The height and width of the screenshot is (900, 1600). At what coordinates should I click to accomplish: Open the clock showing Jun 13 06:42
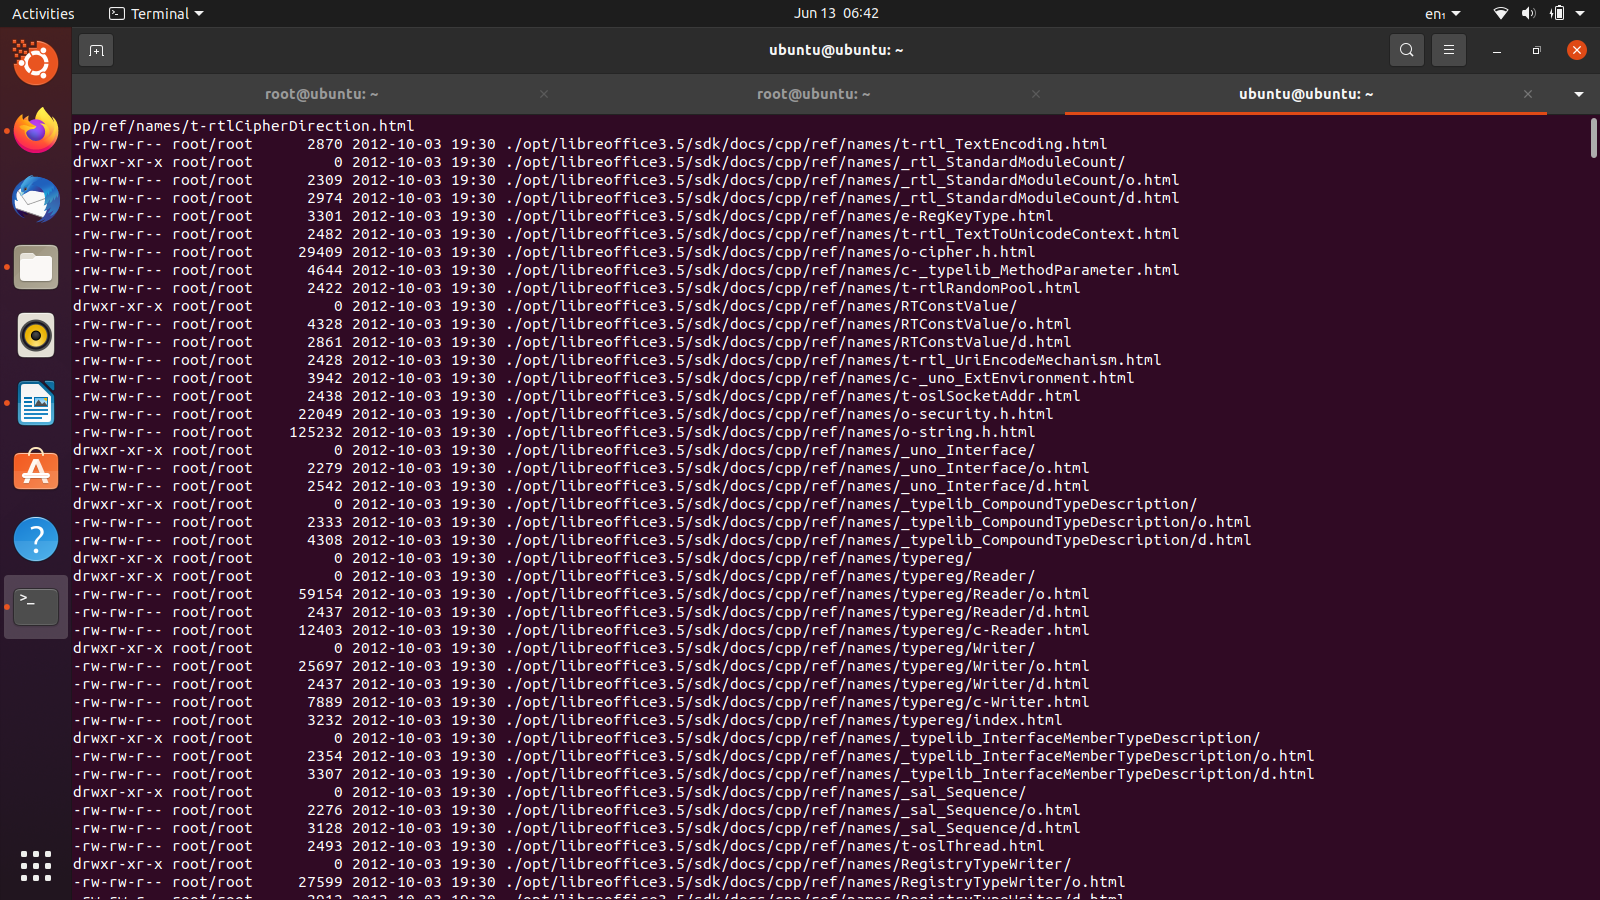(x=836, y=13)
